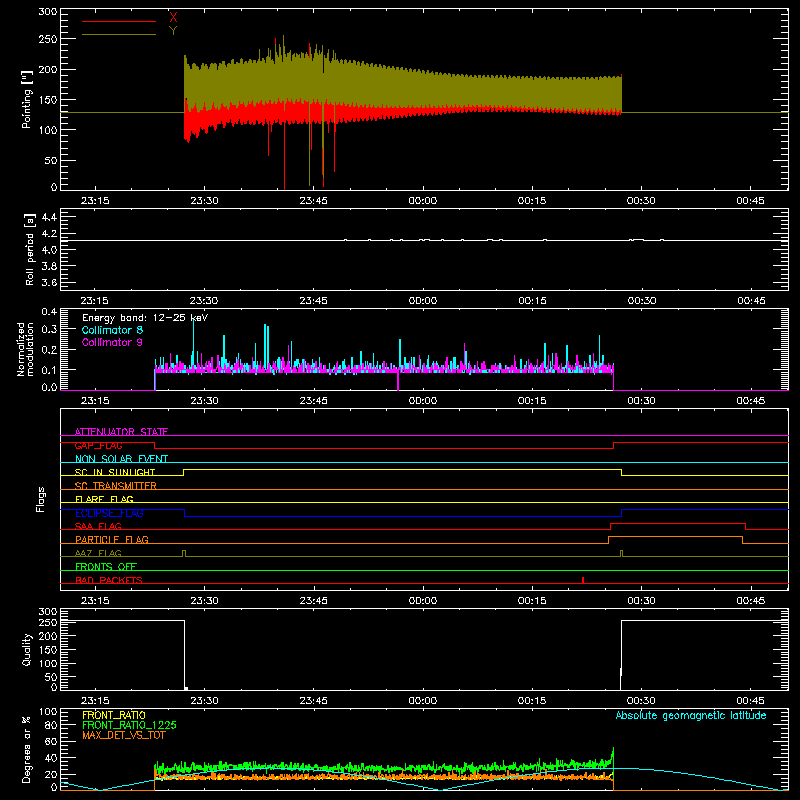Click the PARTICLE_FLAG label
The height and width of the screenshot is (800, 800).
(x=112, y=539)
